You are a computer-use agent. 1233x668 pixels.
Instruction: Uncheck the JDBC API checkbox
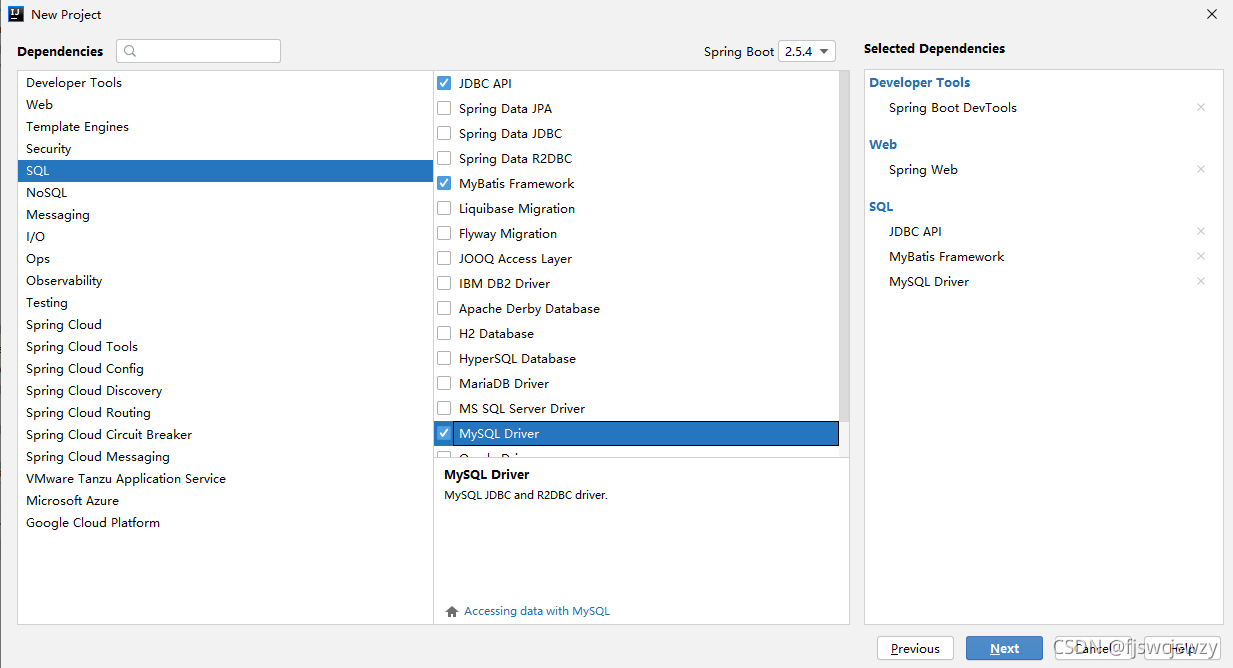[x=444, y=83]
